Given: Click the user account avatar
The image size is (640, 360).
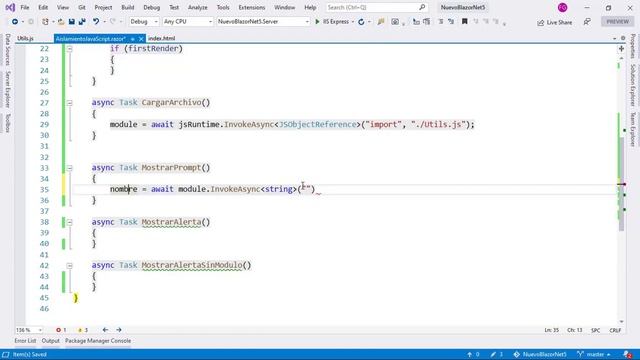Looking at the screenshot, I should click(x=562, y=7).
